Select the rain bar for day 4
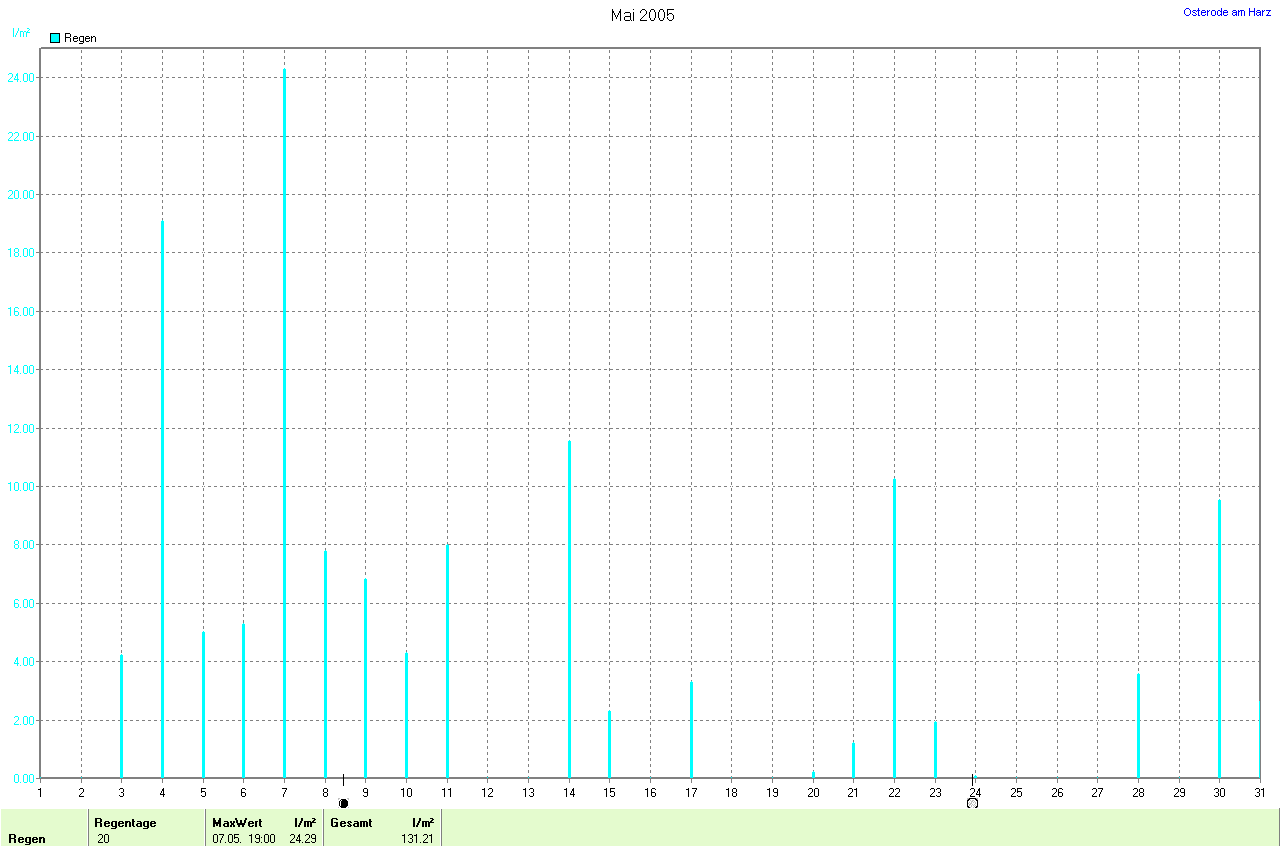The height and width of the screenshot is (846, 1280). [x=162, y=498]
